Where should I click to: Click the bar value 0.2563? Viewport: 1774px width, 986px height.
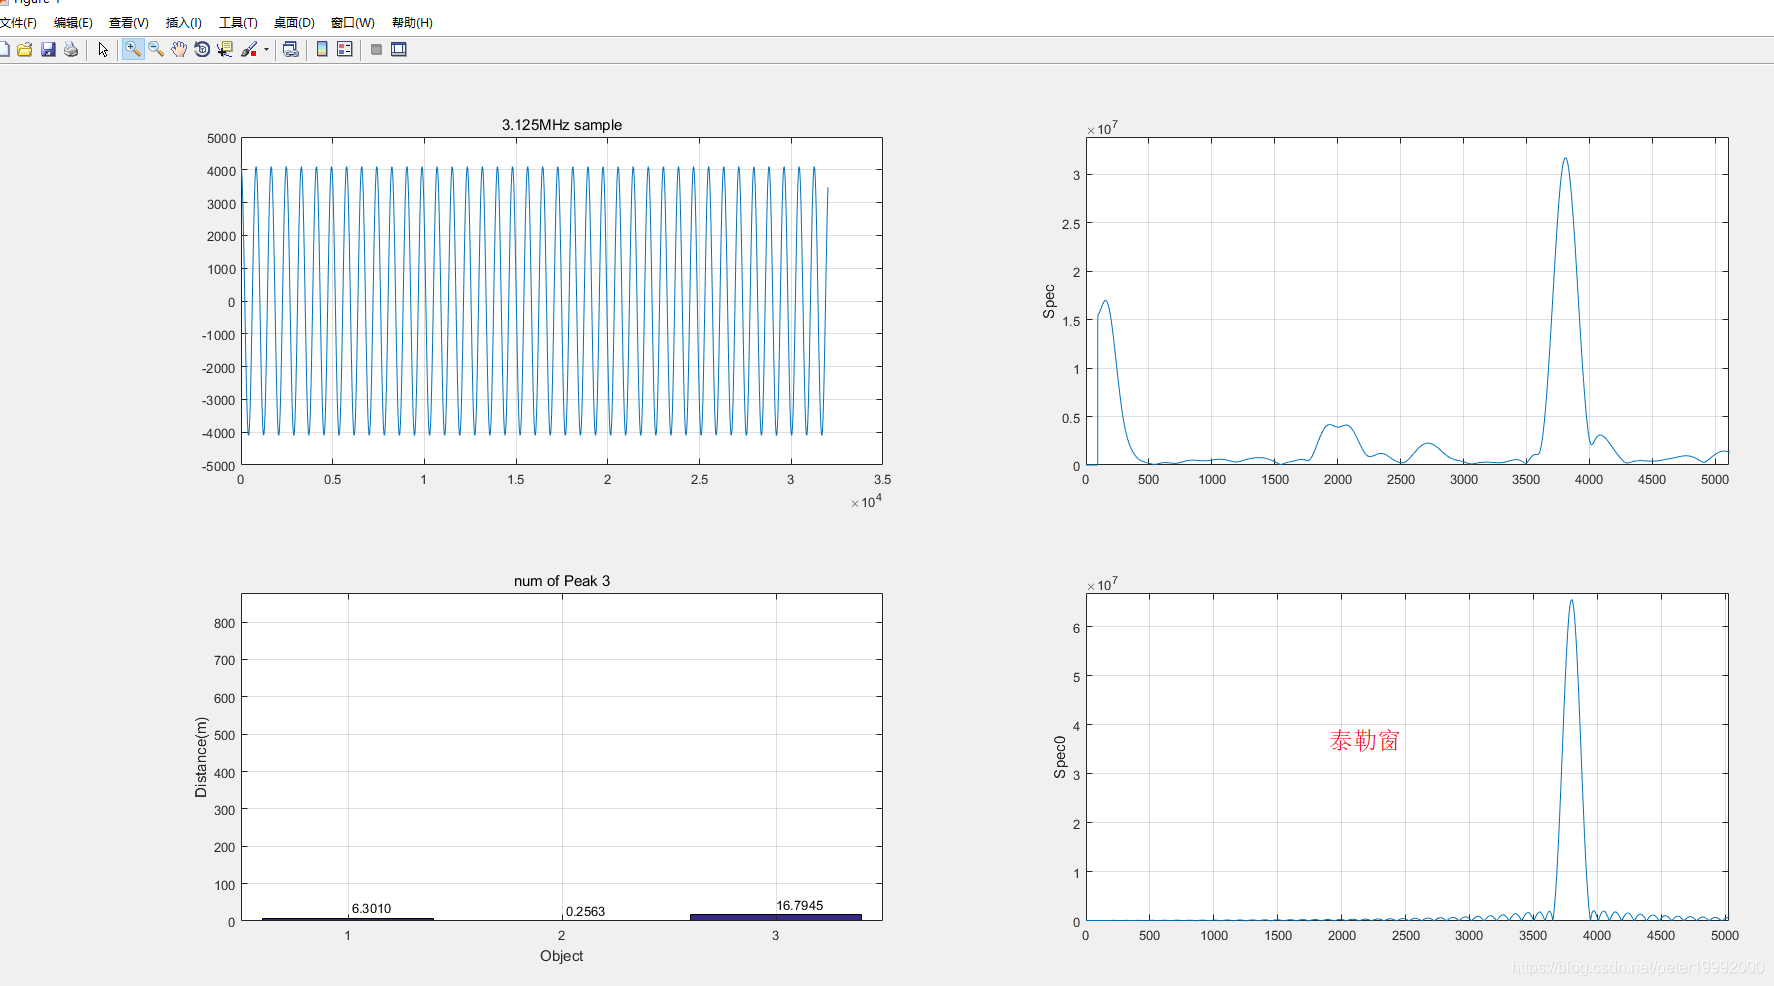(x=586, y=911)
